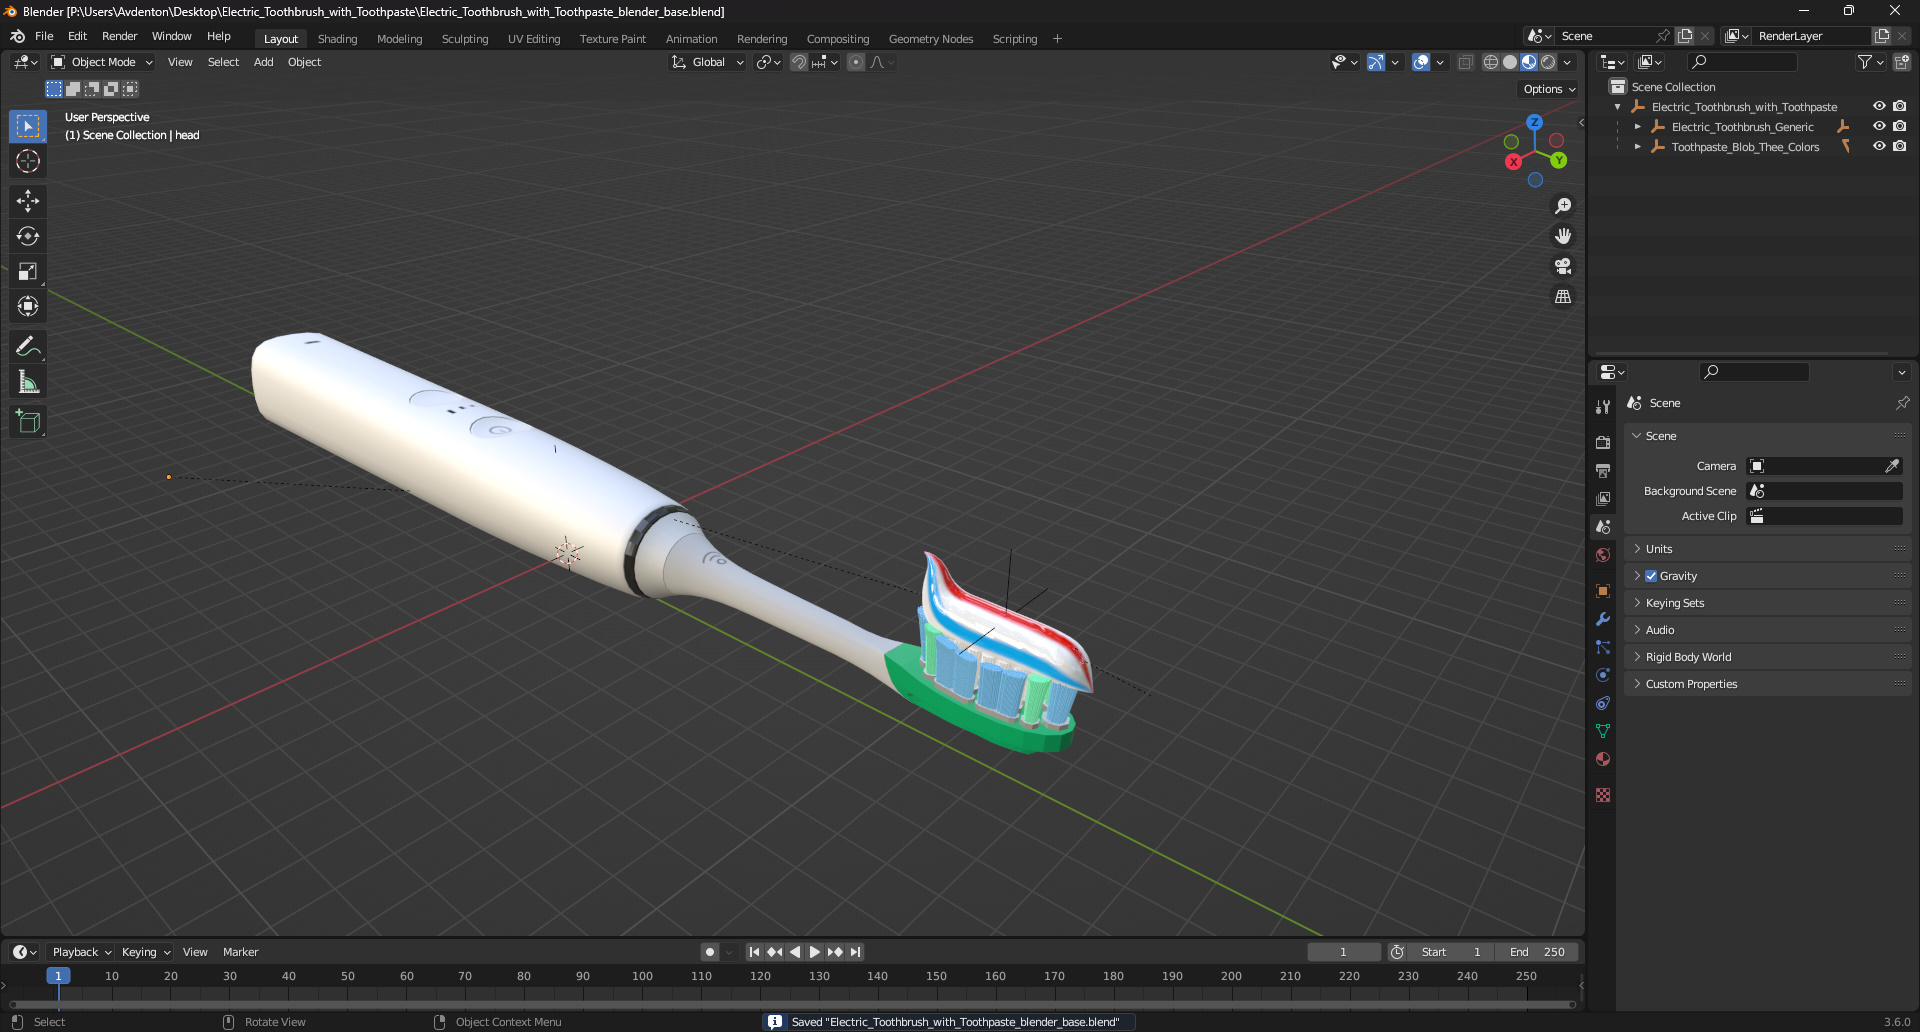Open the Global transform orientation dropdown
This screenshot has width=1920, height=1032.
pyautogui.click(x=708, y=62)
